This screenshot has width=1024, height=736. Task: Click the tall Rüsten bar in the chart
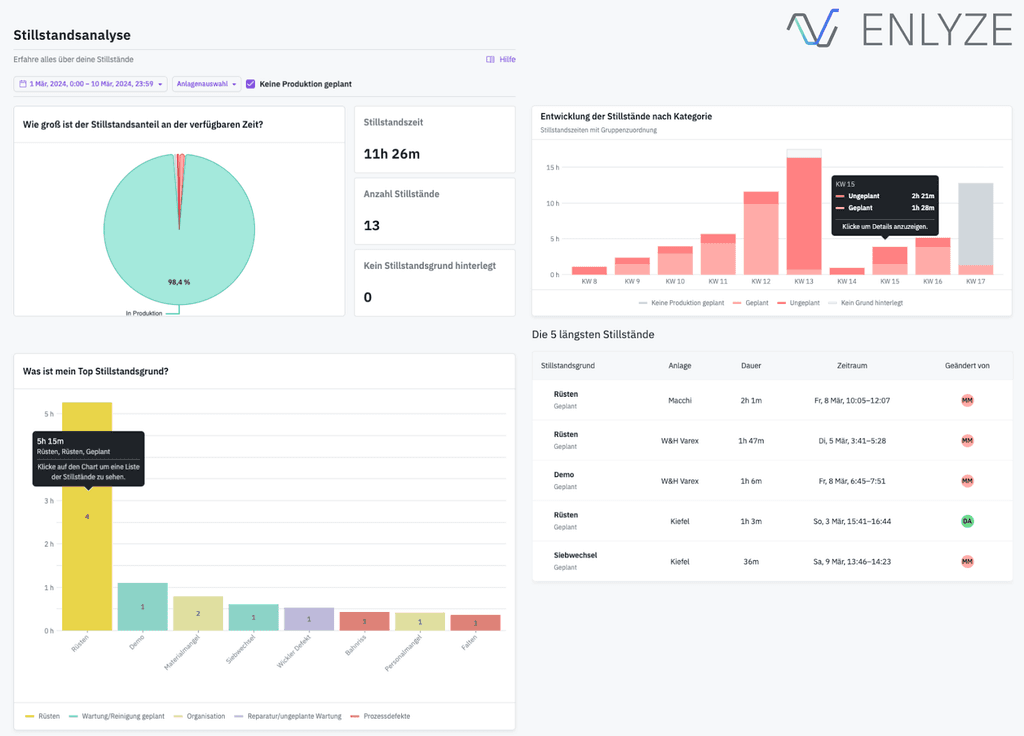pyautogui.click(x=87, y=550)
